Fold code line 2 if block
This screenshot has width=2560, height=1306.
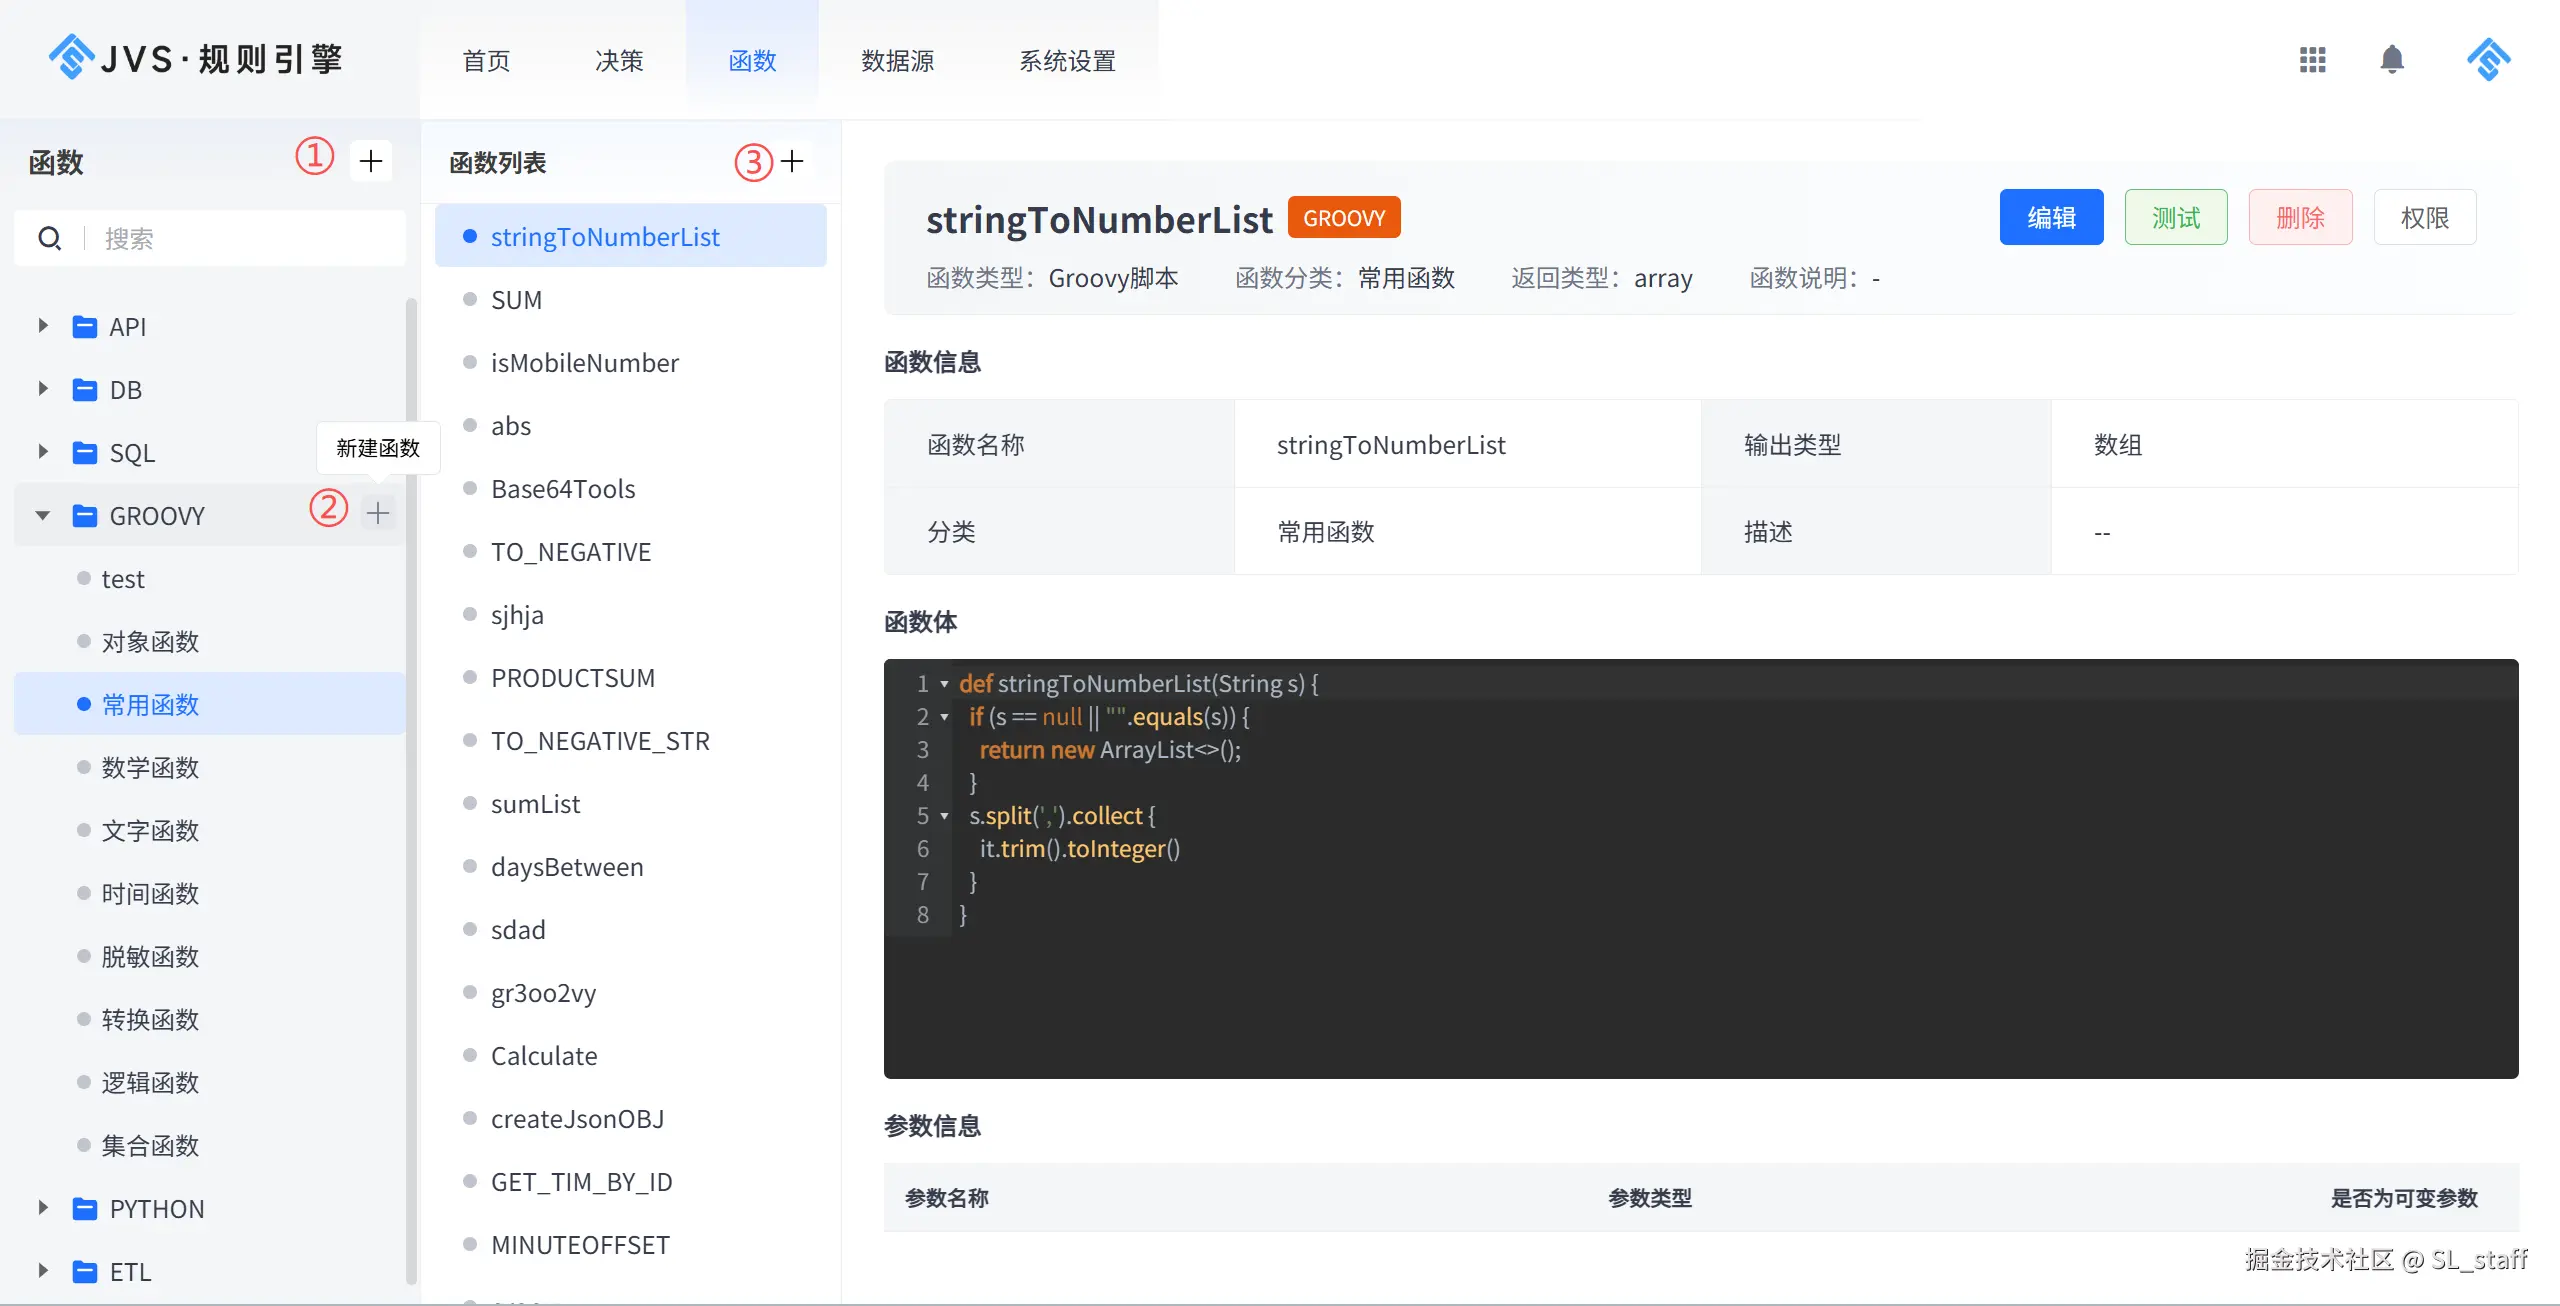[944, 717]
